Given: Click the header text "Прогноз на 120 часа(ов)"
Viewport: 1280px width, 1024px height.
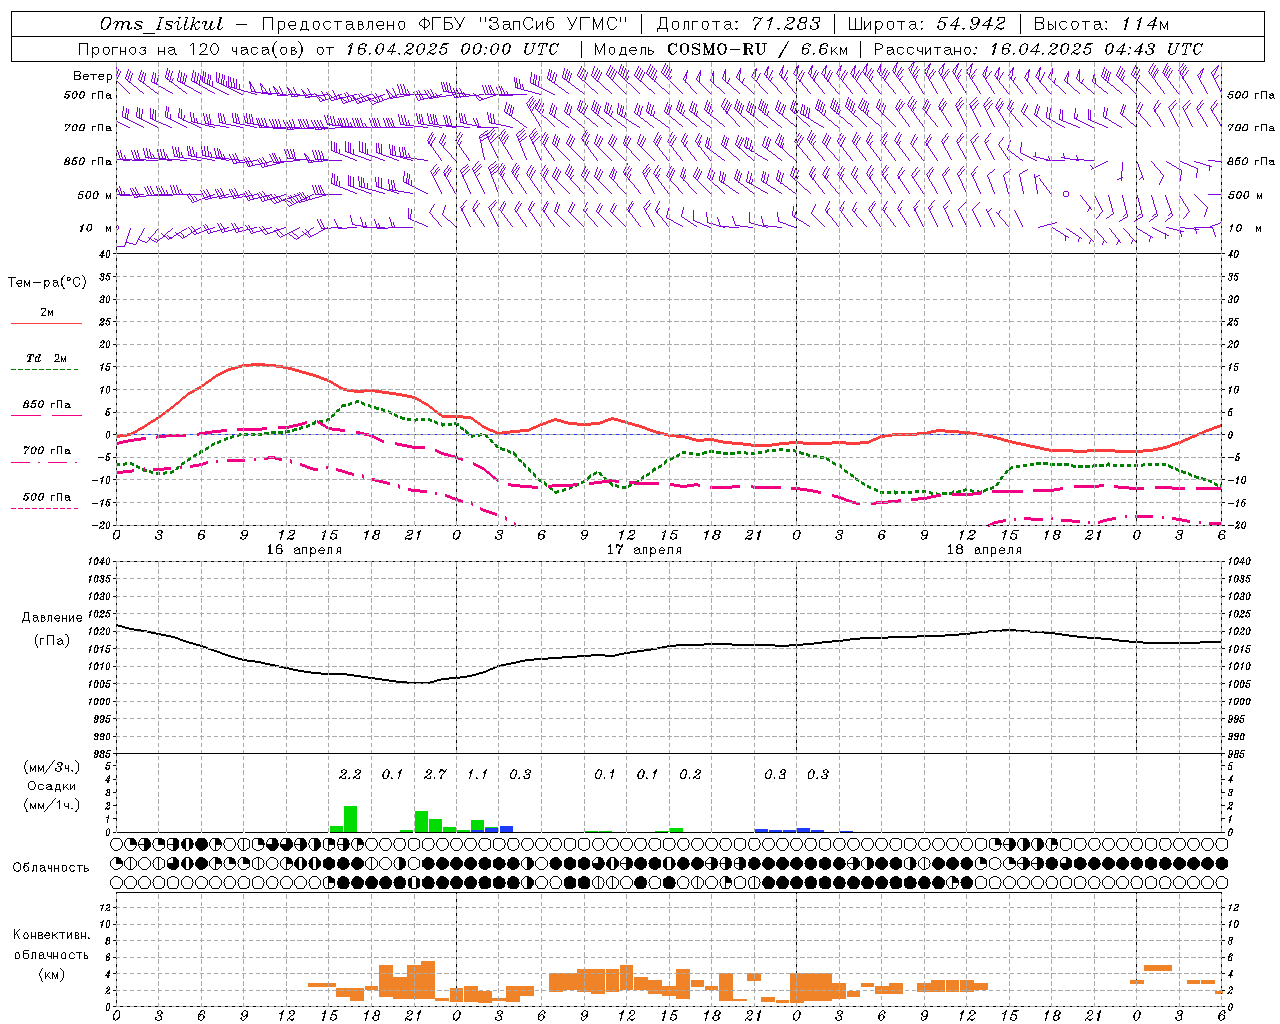Looking at the screenshot, I should 192,49.
